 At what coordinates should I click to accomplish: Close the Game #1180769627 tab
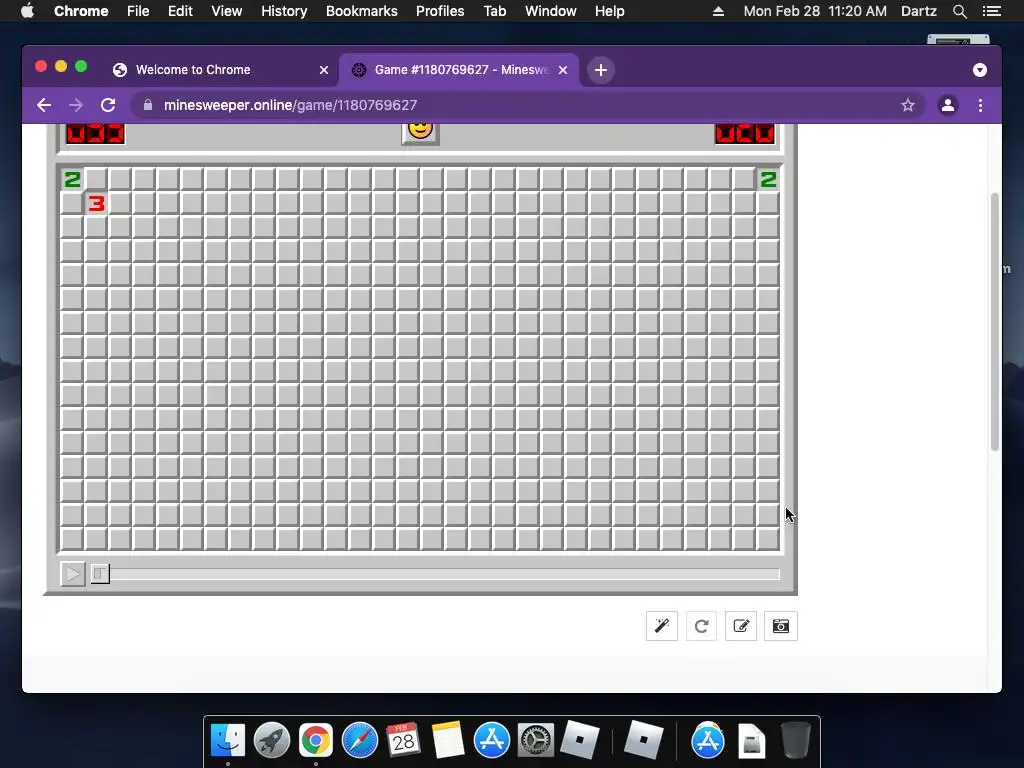pos(563,70)
